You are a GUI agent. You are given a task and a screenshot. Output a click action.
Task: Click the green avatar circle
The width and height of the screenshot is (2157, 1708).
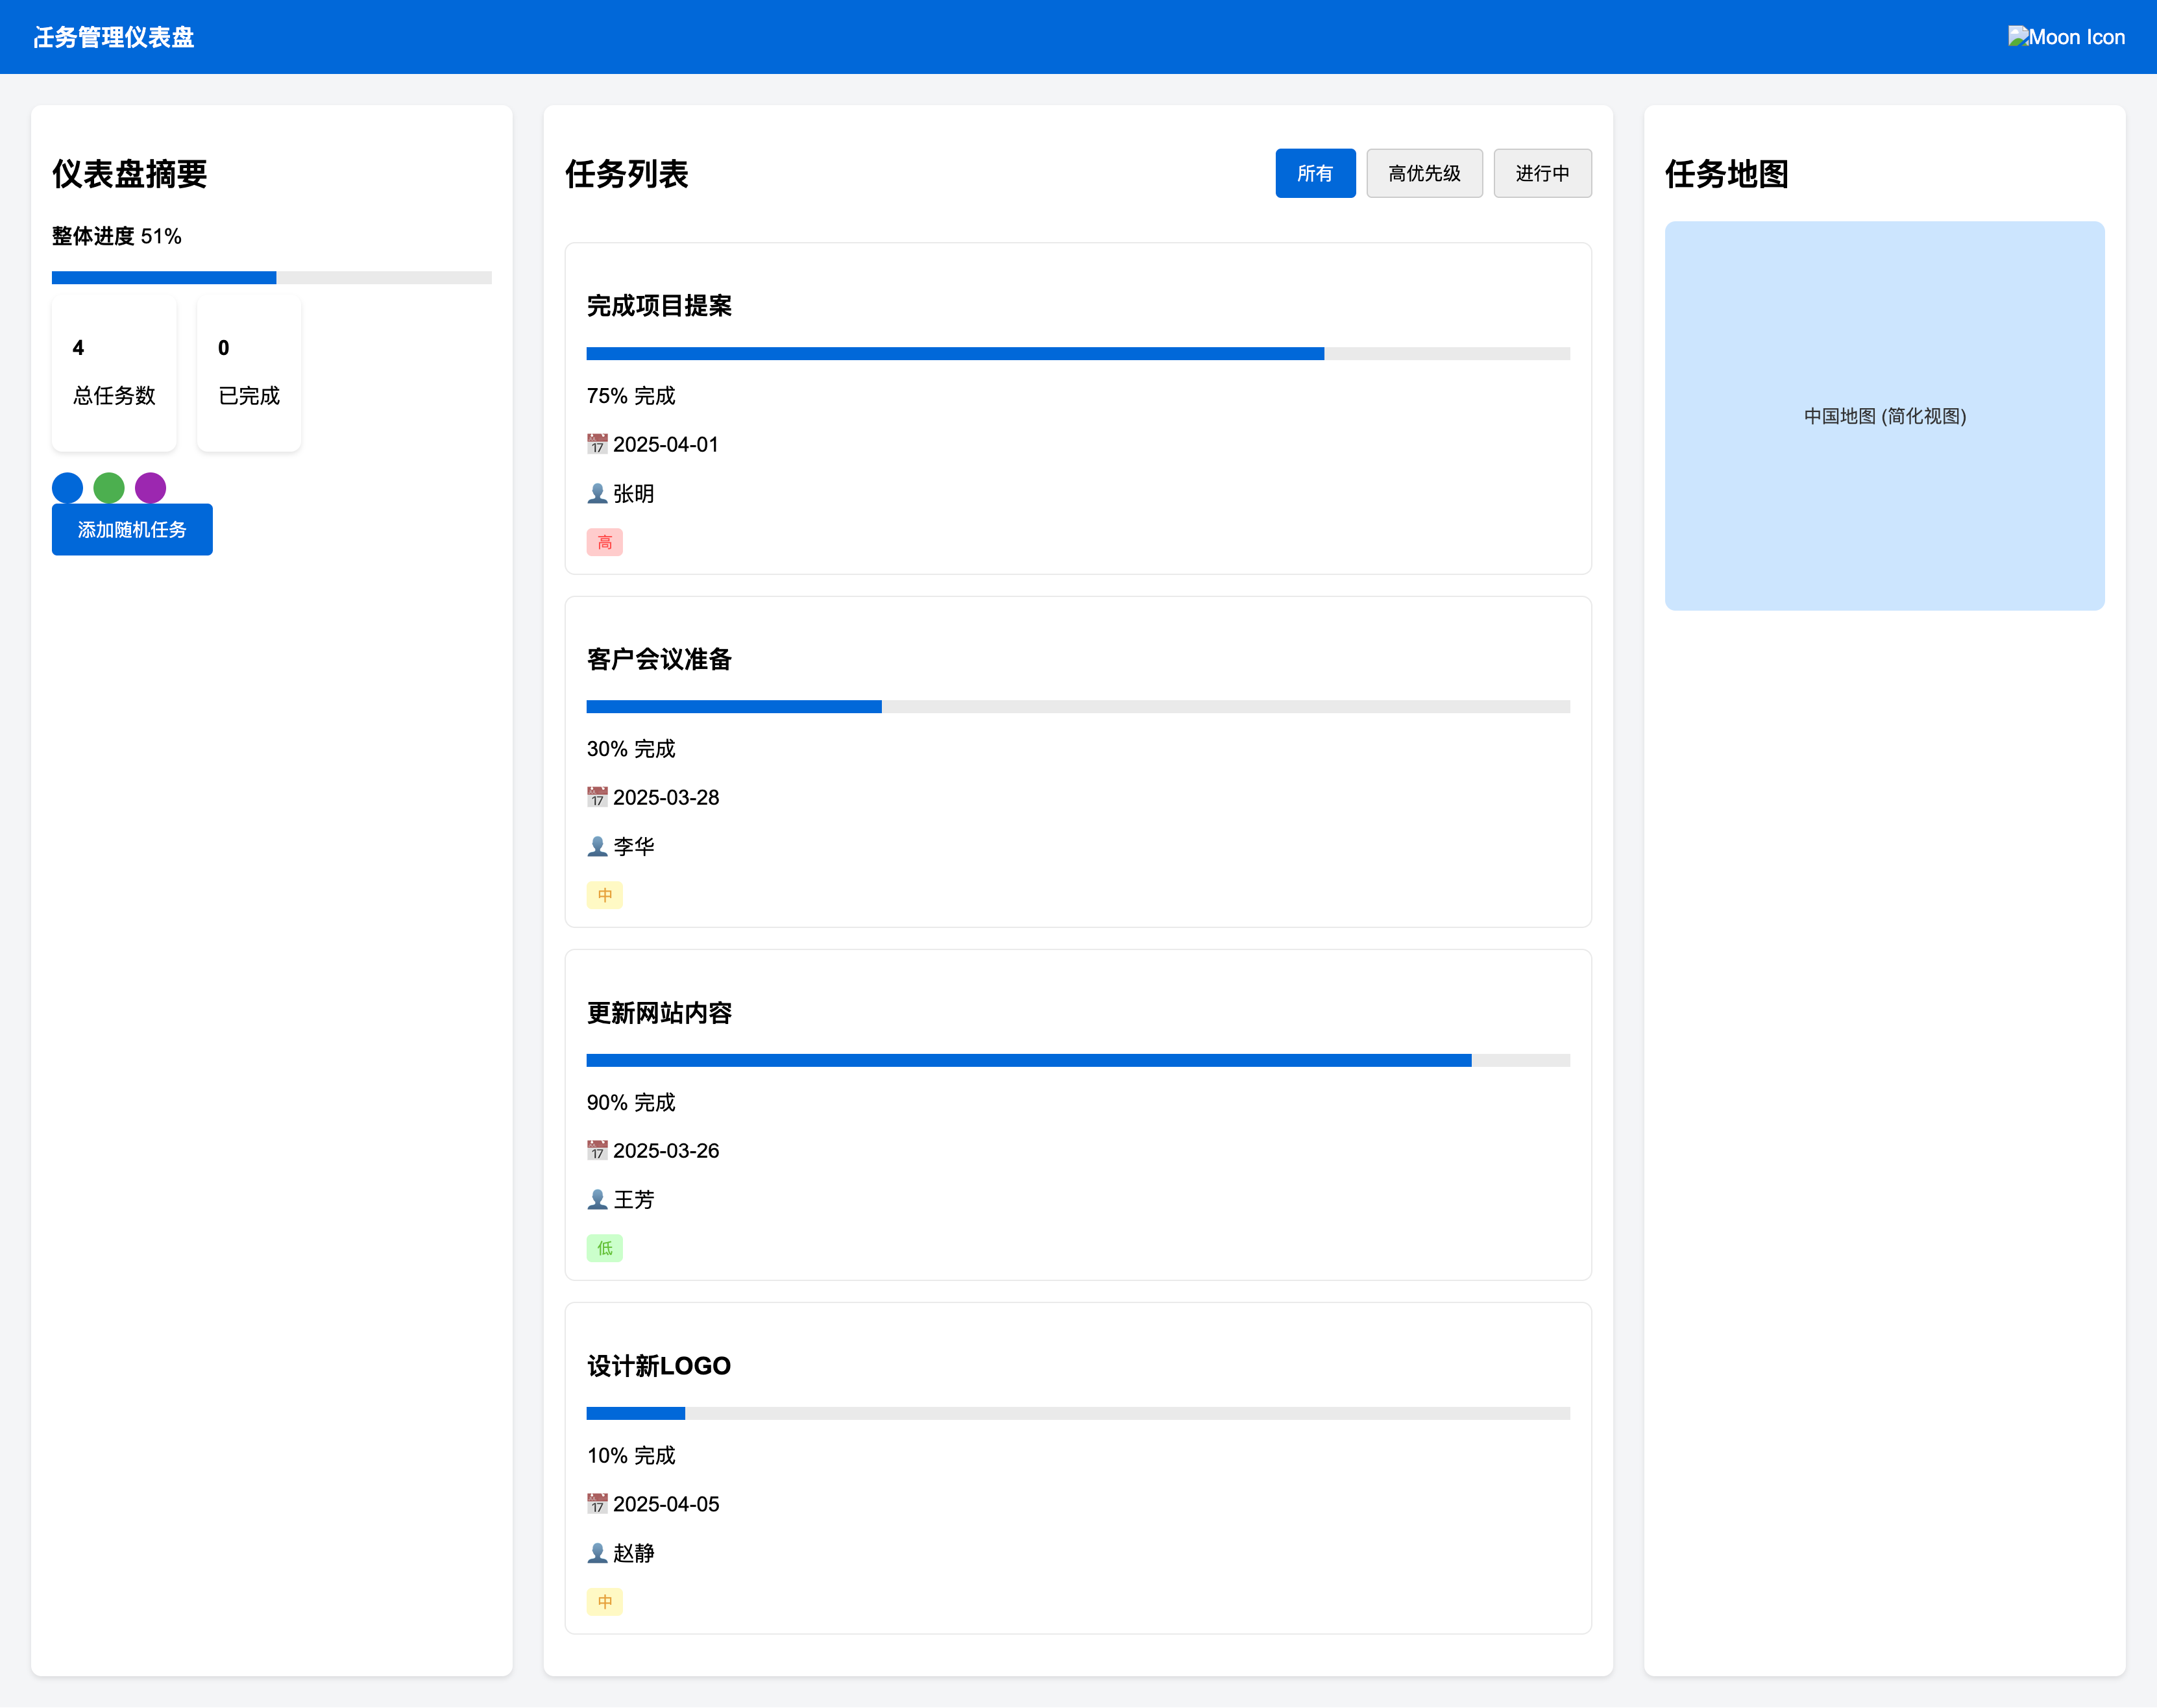[x=108, y=488]
